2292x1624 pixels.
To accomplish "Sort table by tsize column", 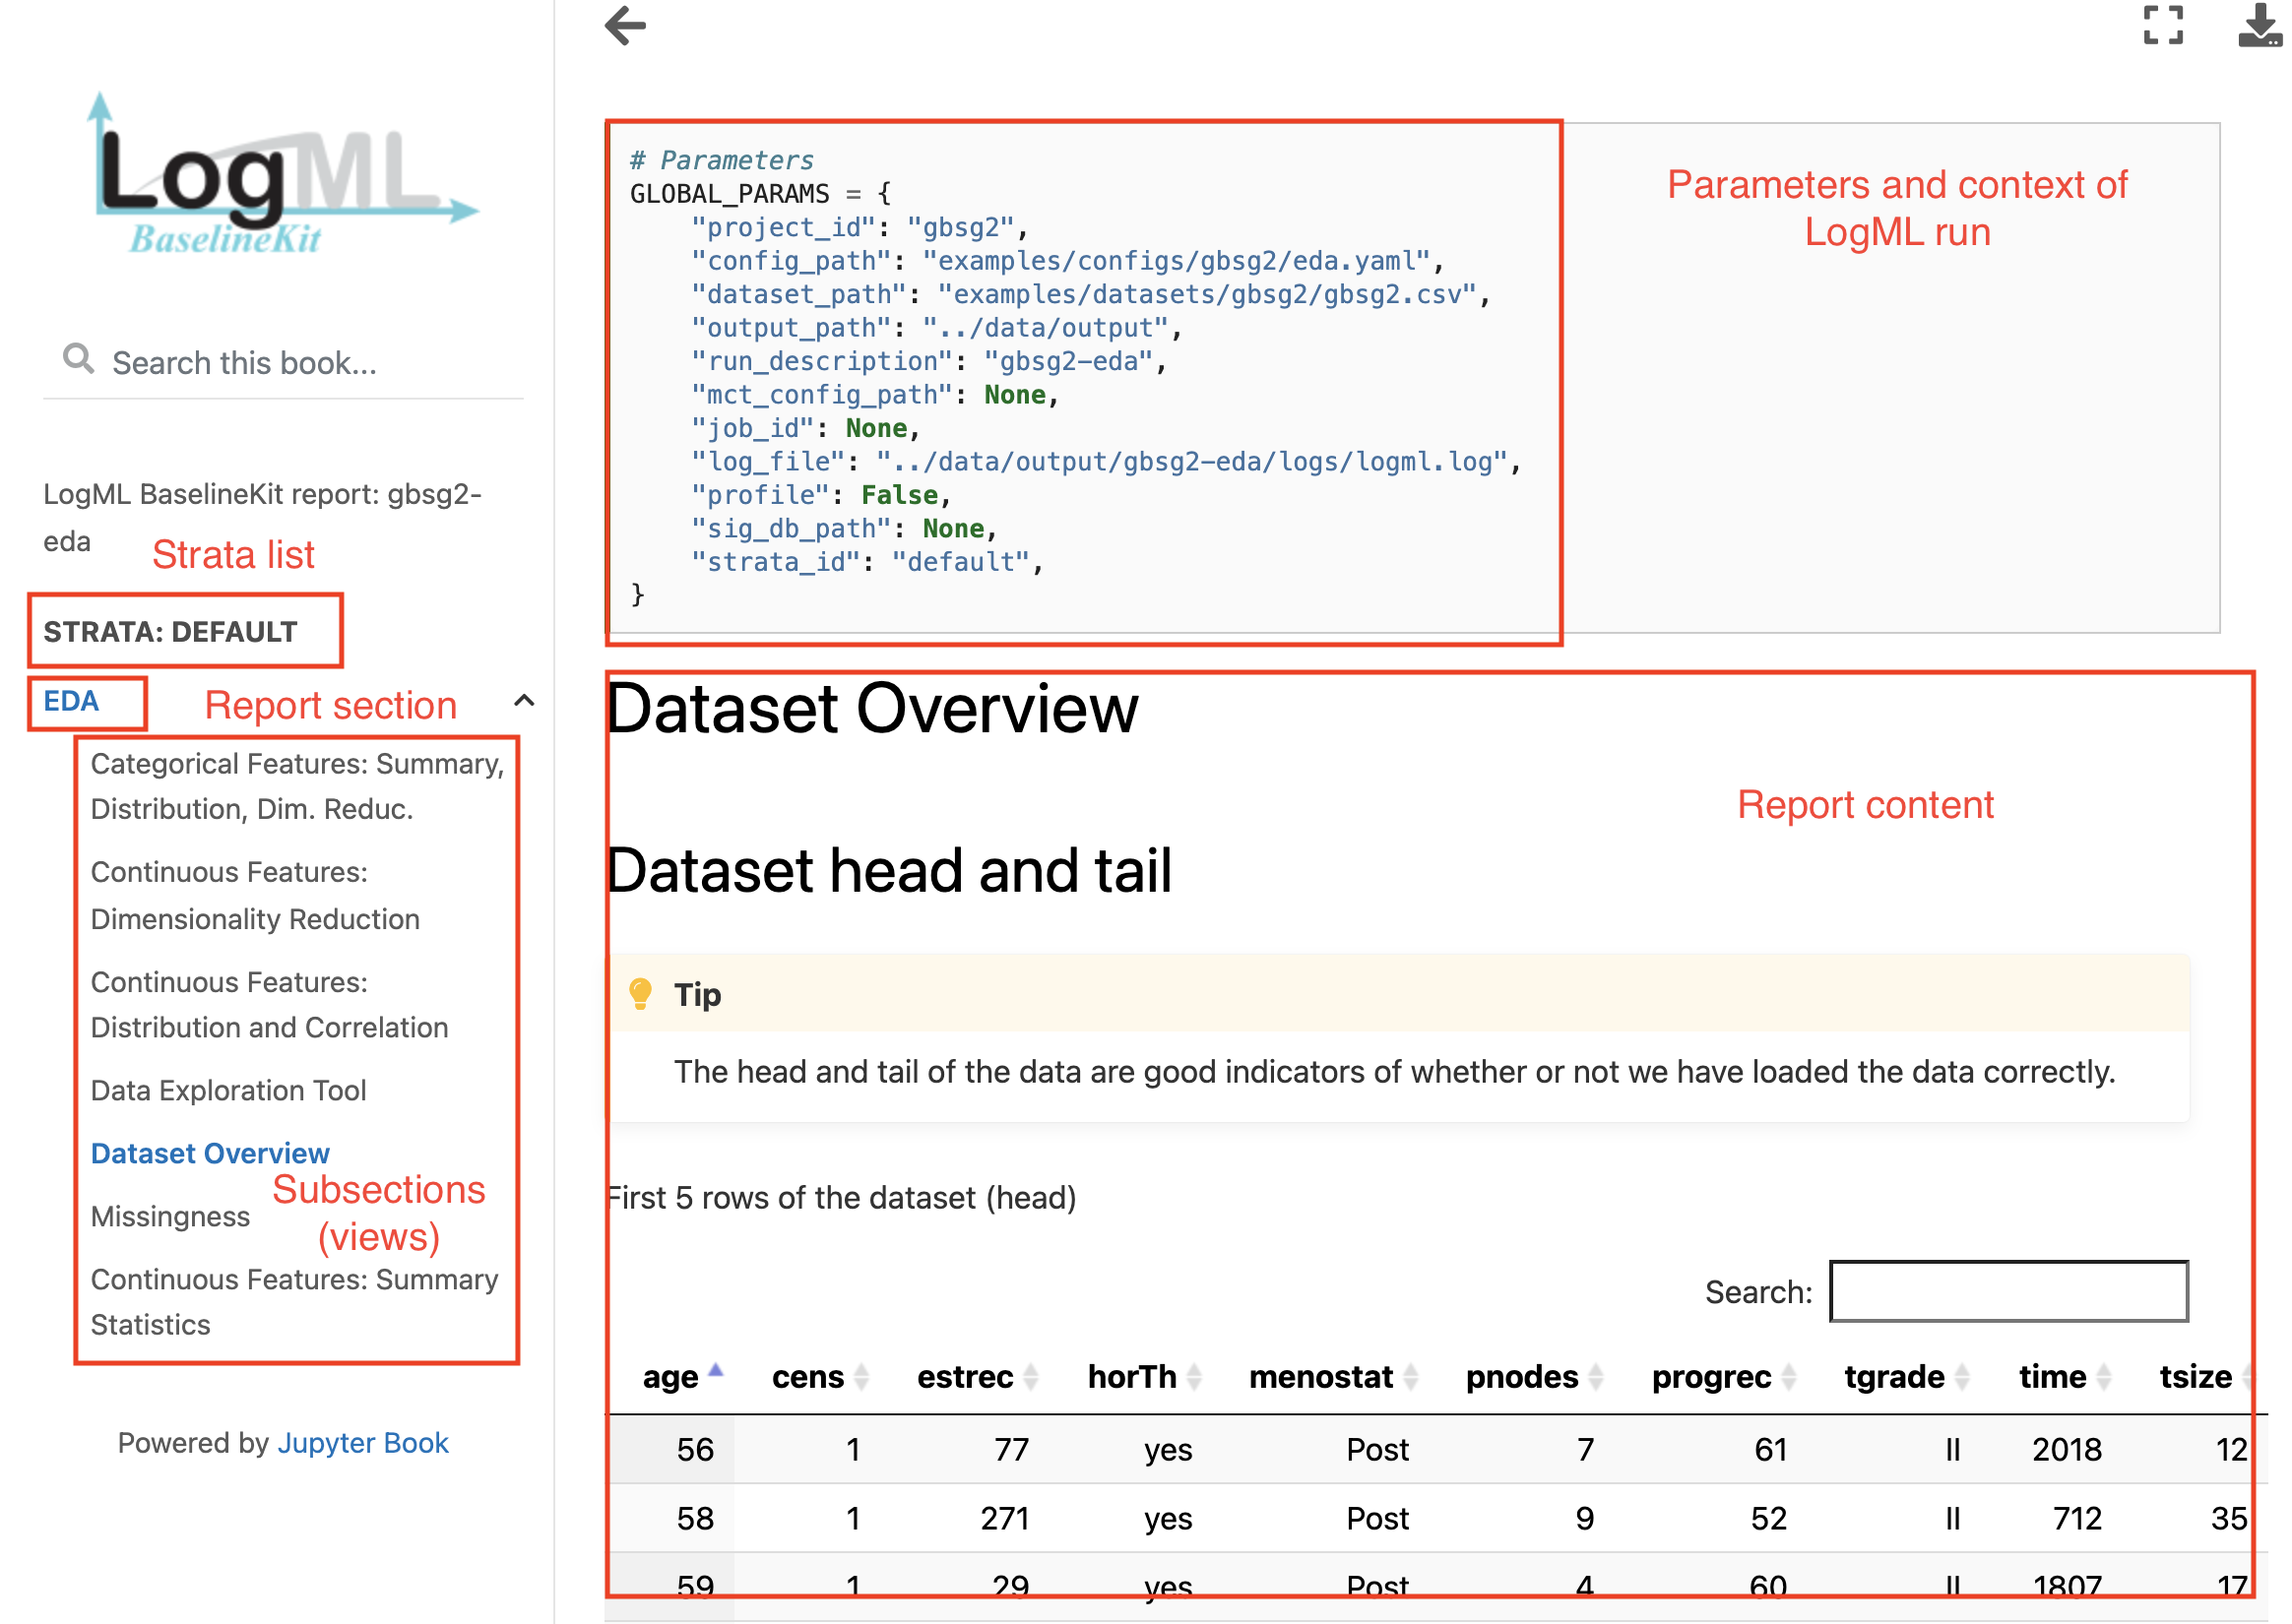I will [x=2205, y=1377].
